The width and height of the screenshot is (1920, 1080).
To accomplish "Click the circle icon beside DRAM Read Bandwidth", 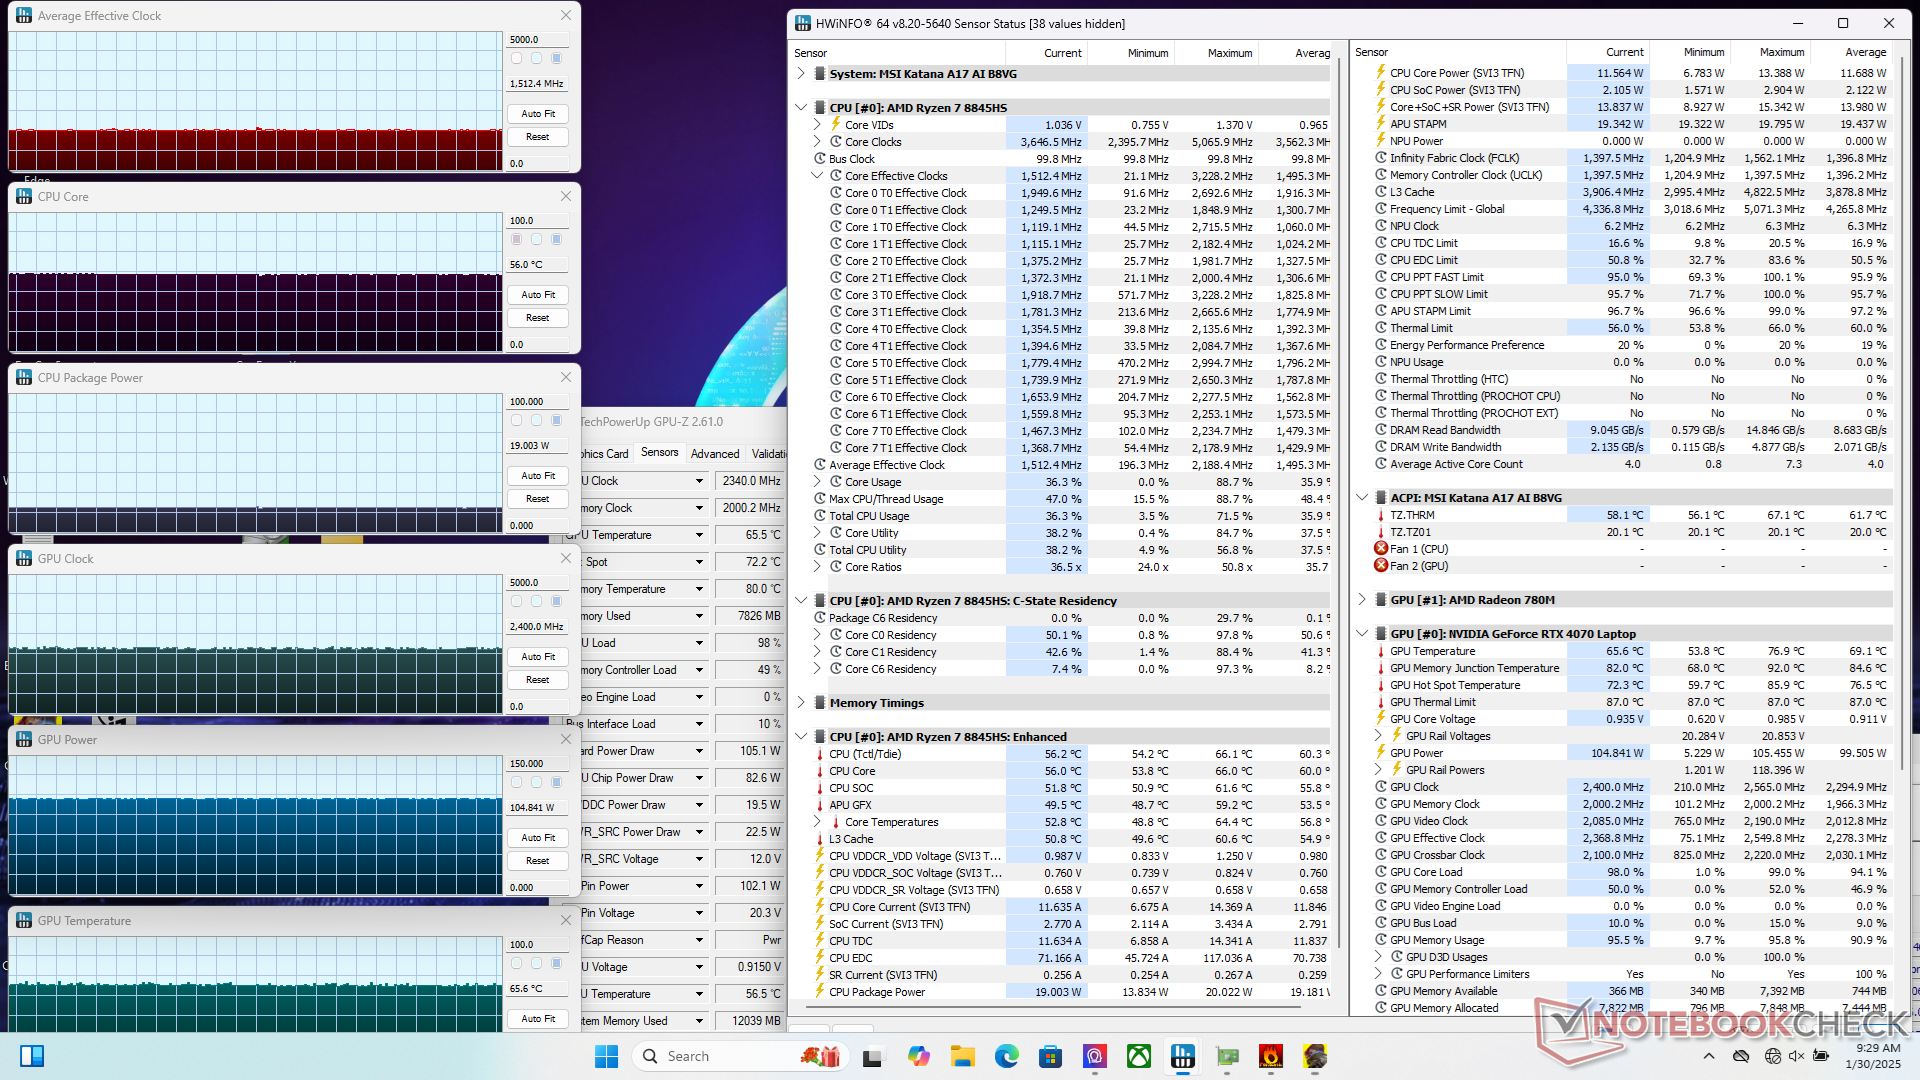I will 1381,430.
